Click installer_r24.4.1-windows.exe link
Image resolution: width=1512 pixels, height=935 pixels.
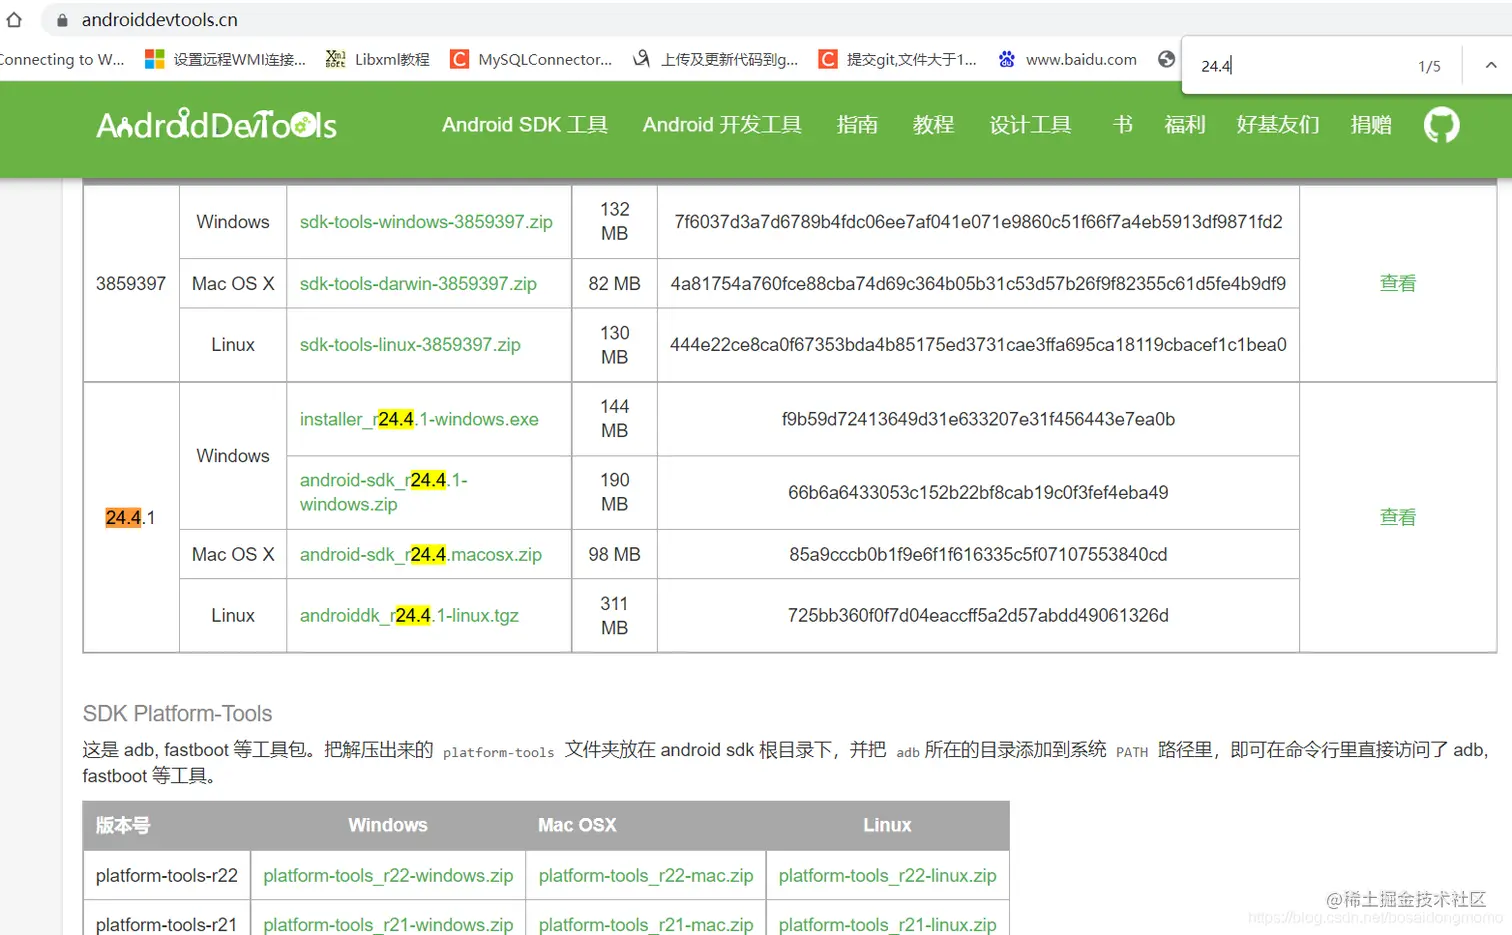tap(420, 419)
